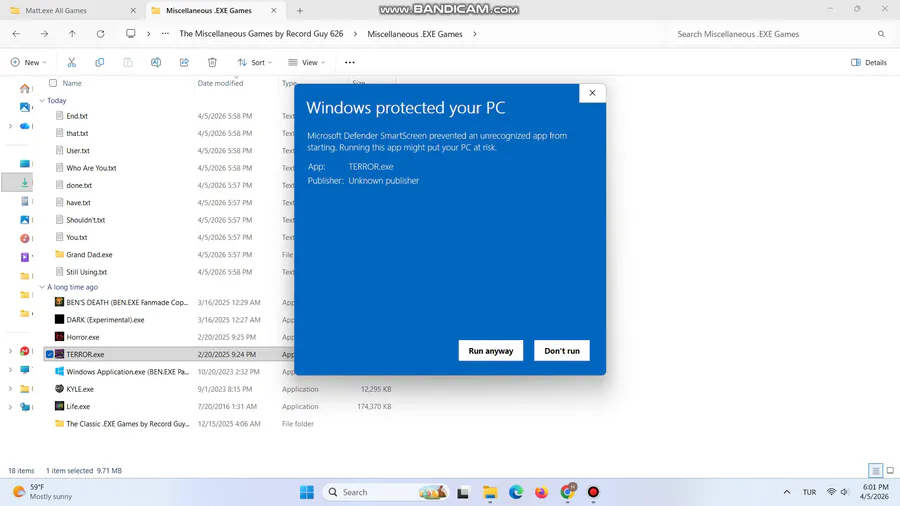Close the Matt.exe All Games tab
The width and height of the screenshot is (900, 506).
(x=133, y=10)
